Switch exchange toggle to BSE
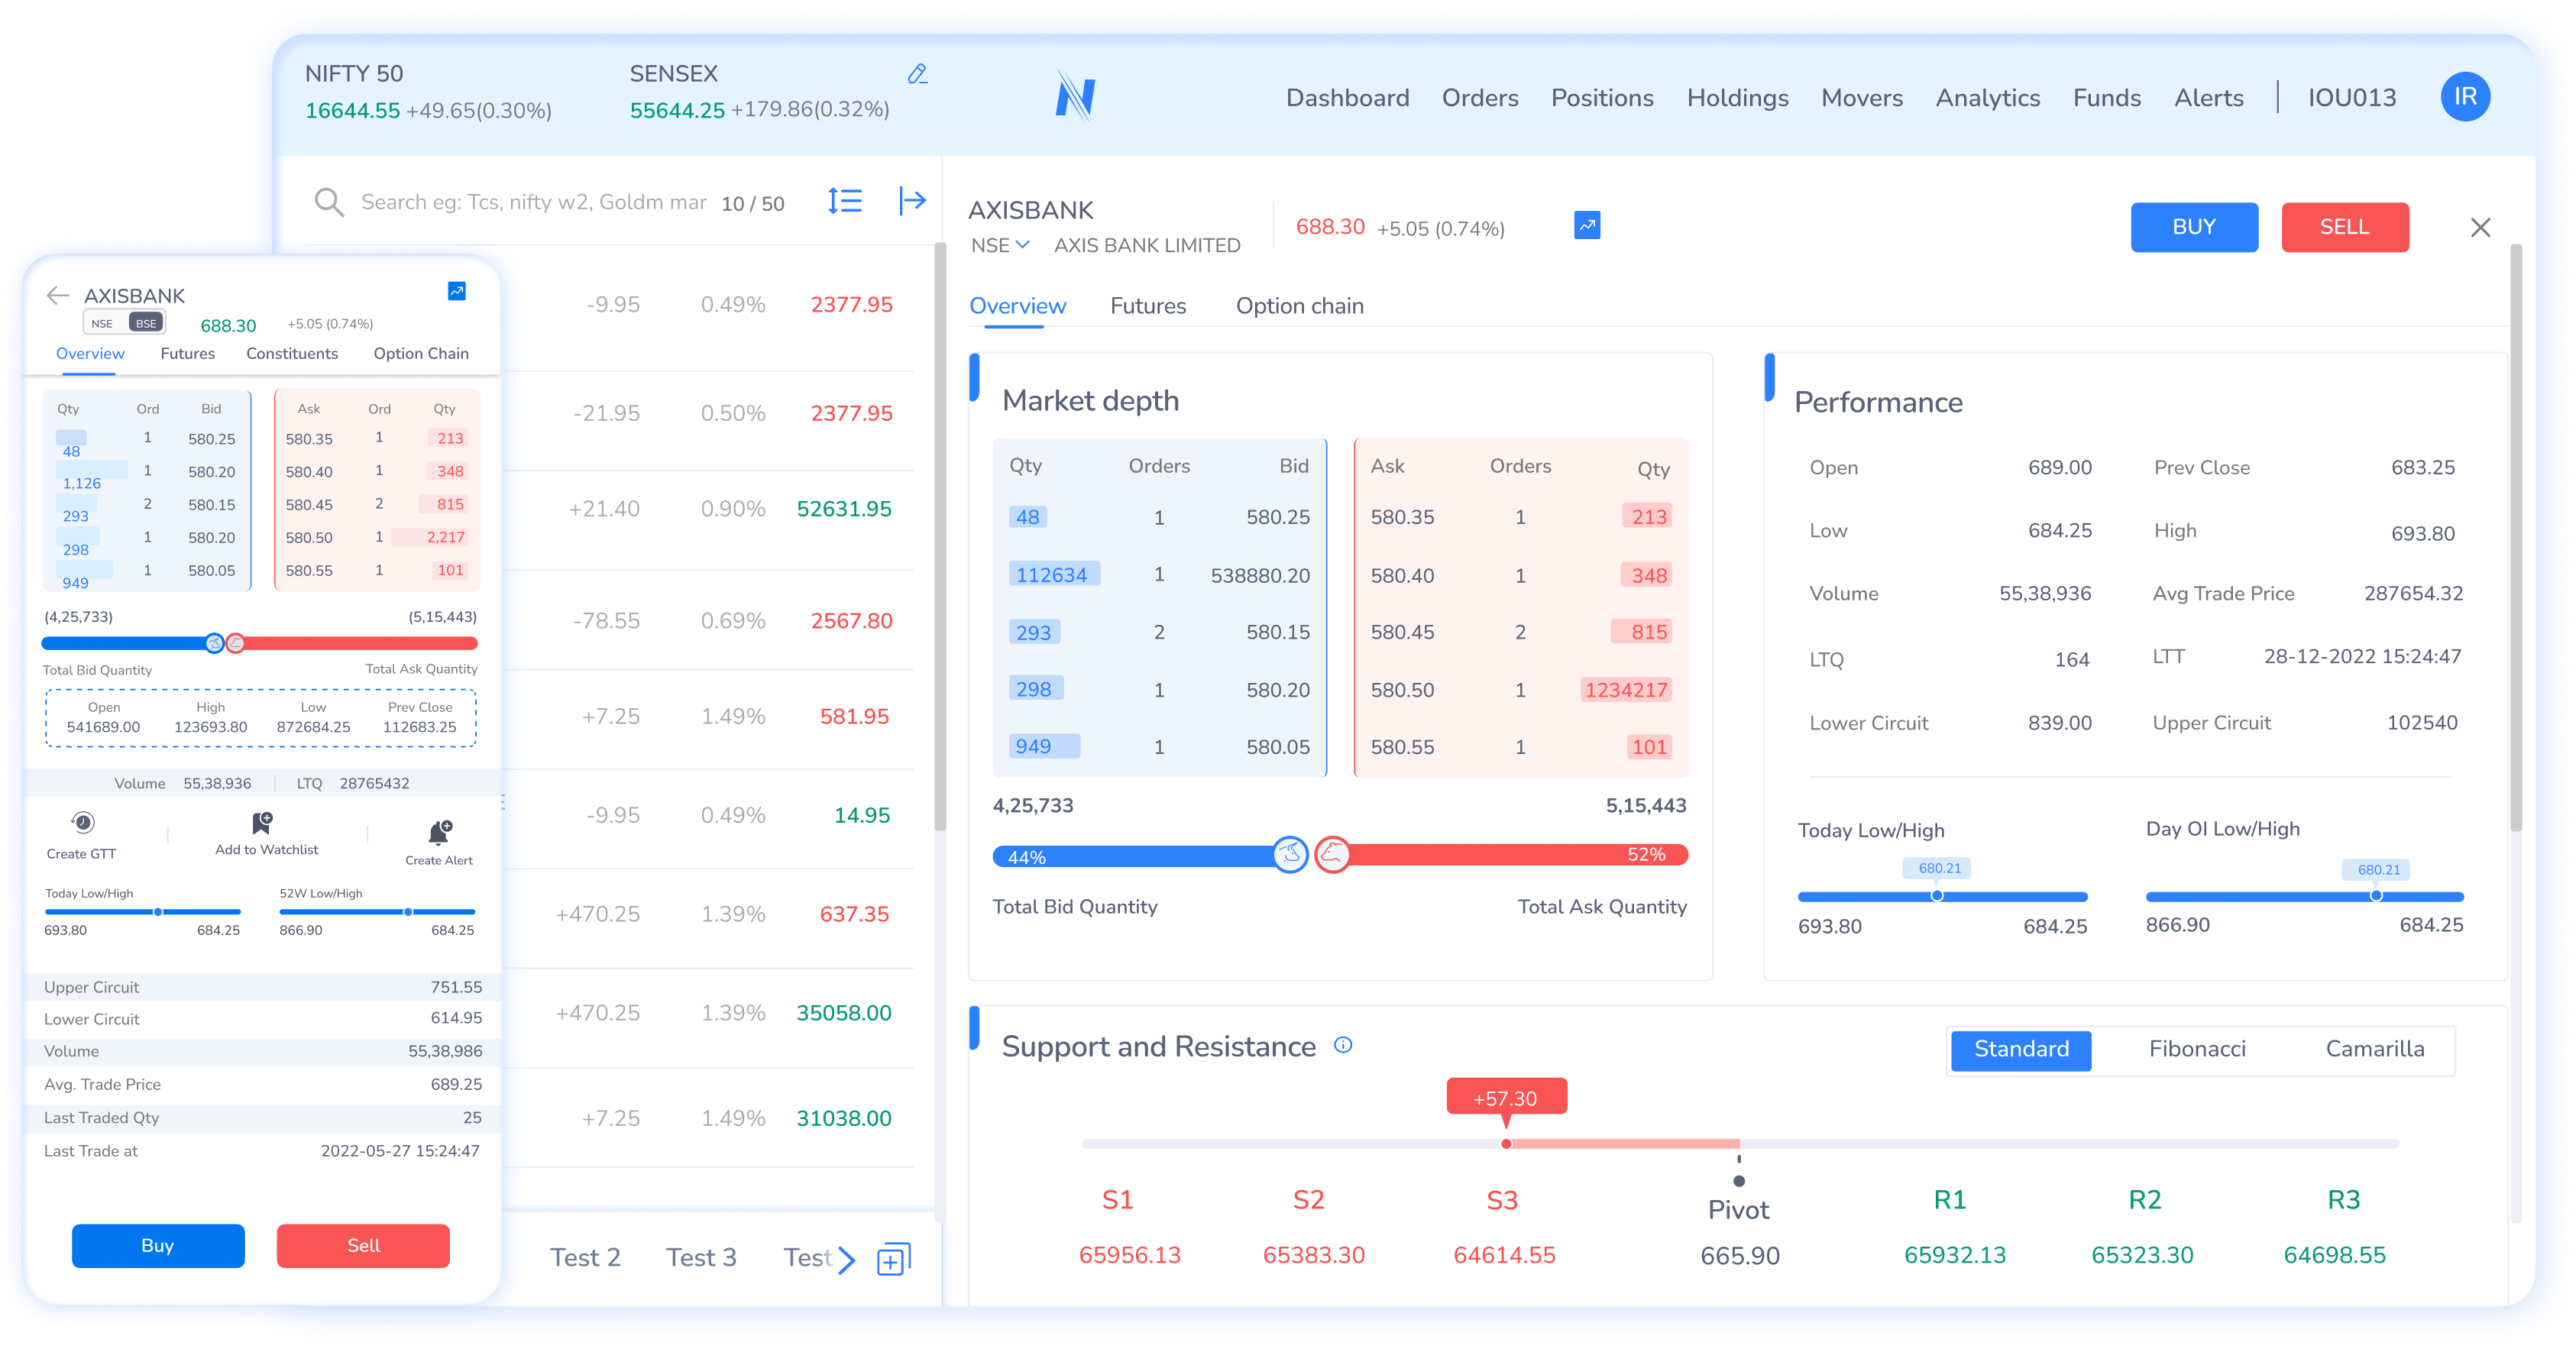The height and width of the screenshot is (1346, 2576). point(146,323)
